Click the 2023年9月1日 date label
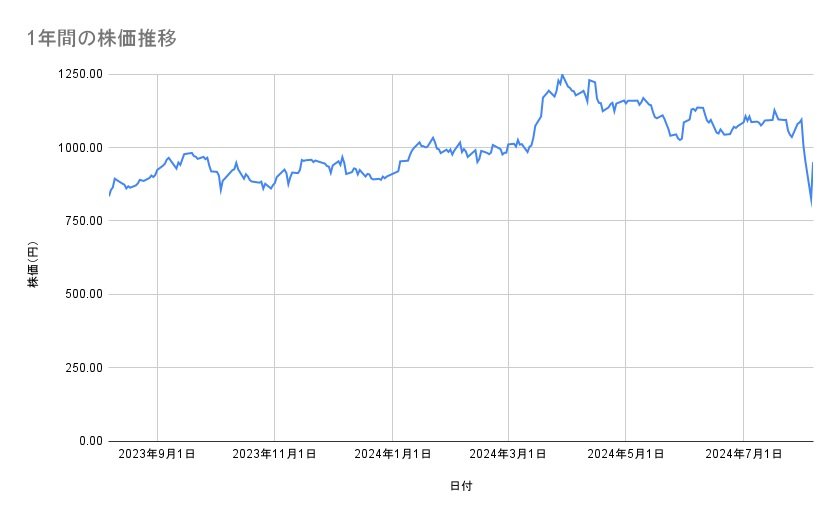The width and height of the screenshot is (839, 519). coord(157,455)
